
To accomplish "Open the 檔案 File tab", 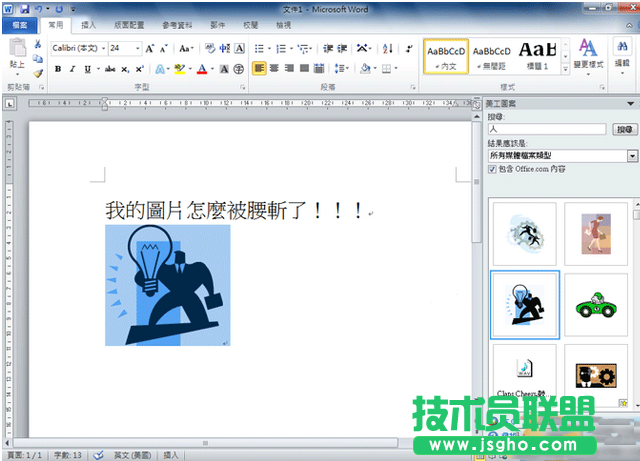I will pos(20,25).
